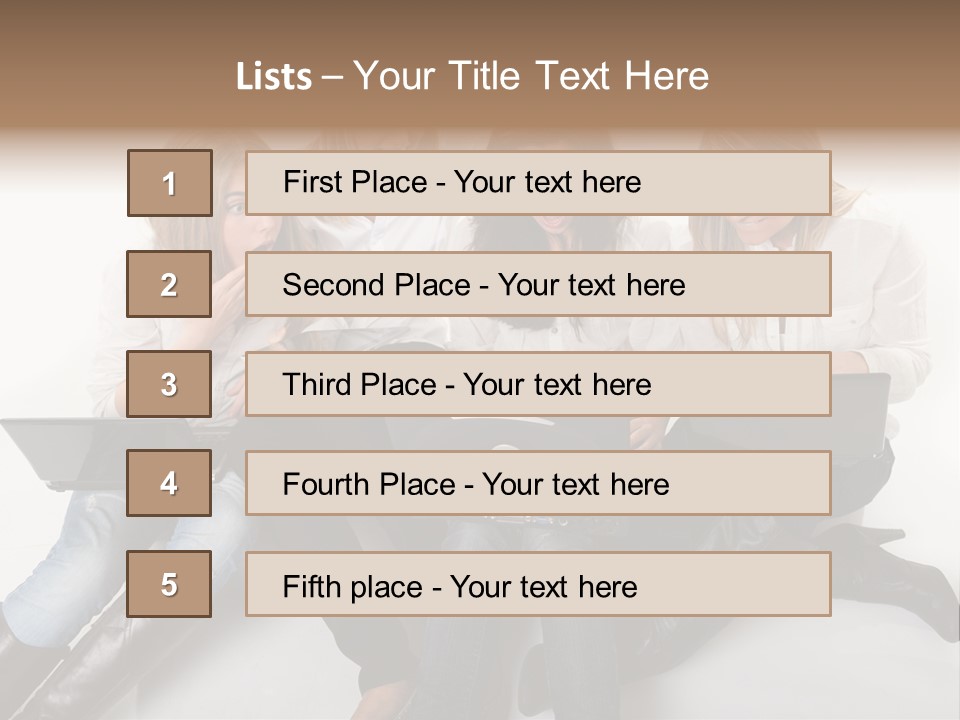Click 'Your text here' in Fifth place row

[x=543, y=586]
